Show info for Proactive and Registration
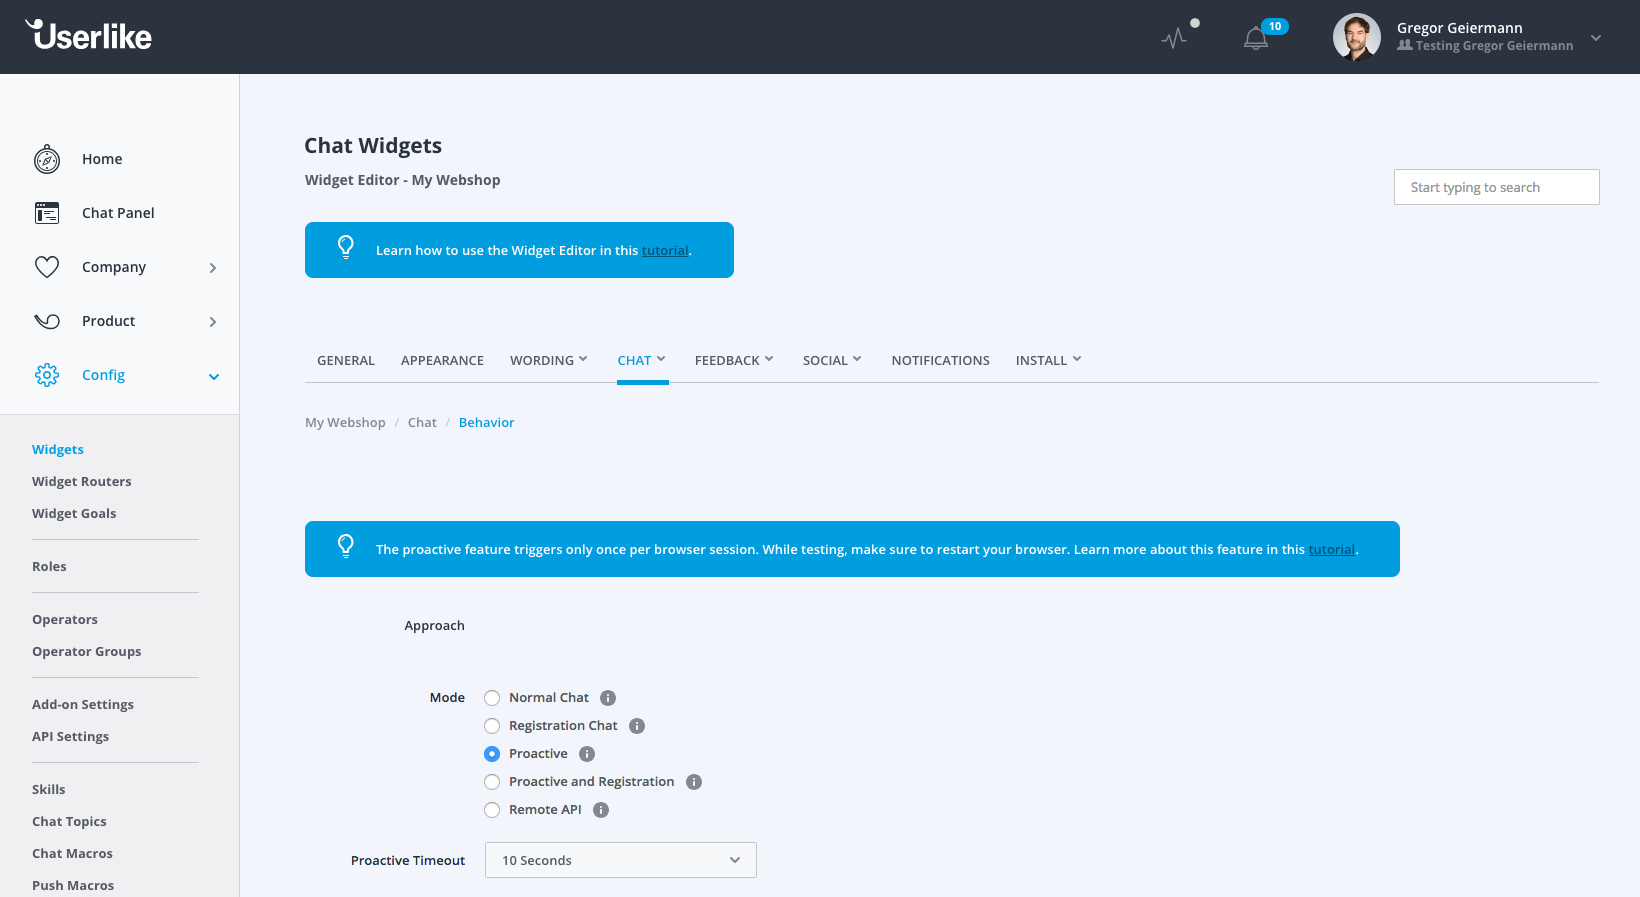Screen dimensions: 1640x897 (x=694, y=782)
